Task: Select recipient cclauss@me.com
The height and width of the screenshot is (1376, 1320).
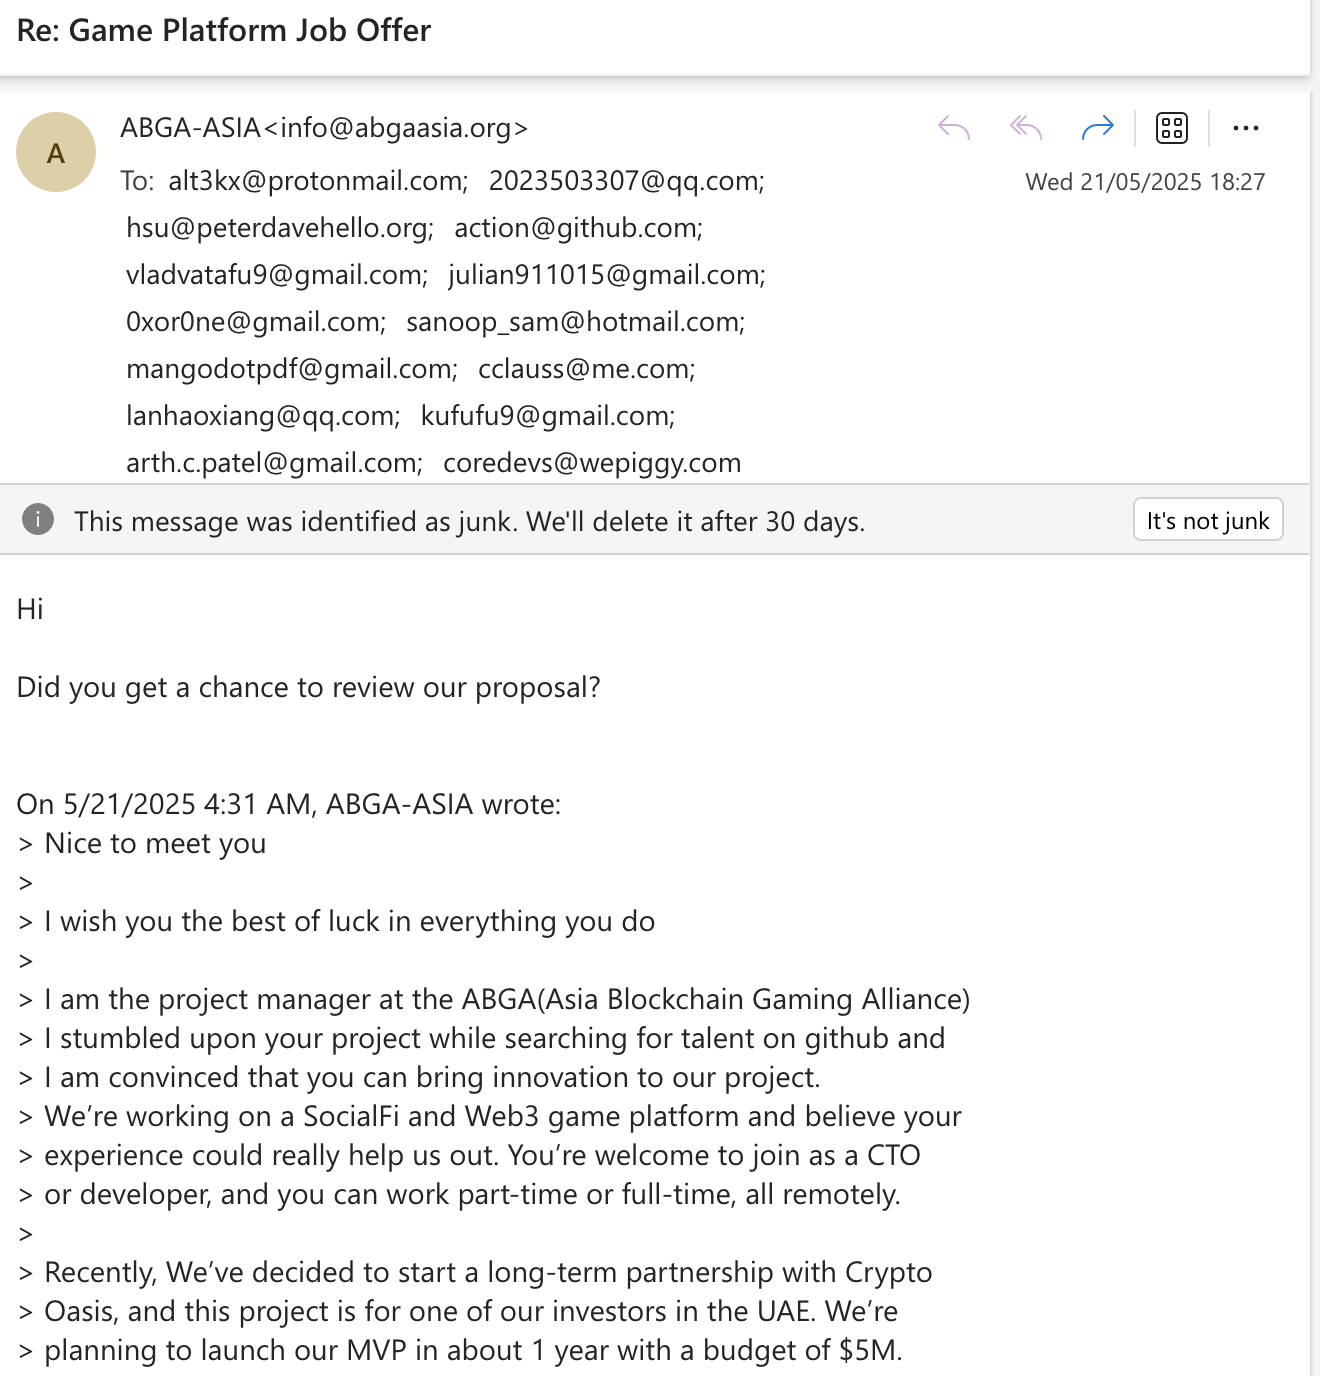Action: point(586,369)
